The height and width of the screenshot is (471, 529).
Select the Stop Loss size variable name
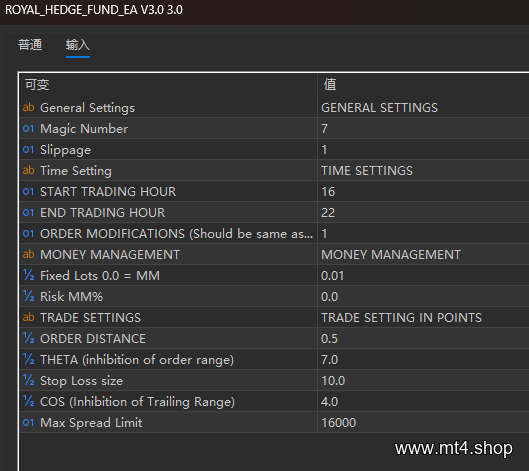[81, 381]
